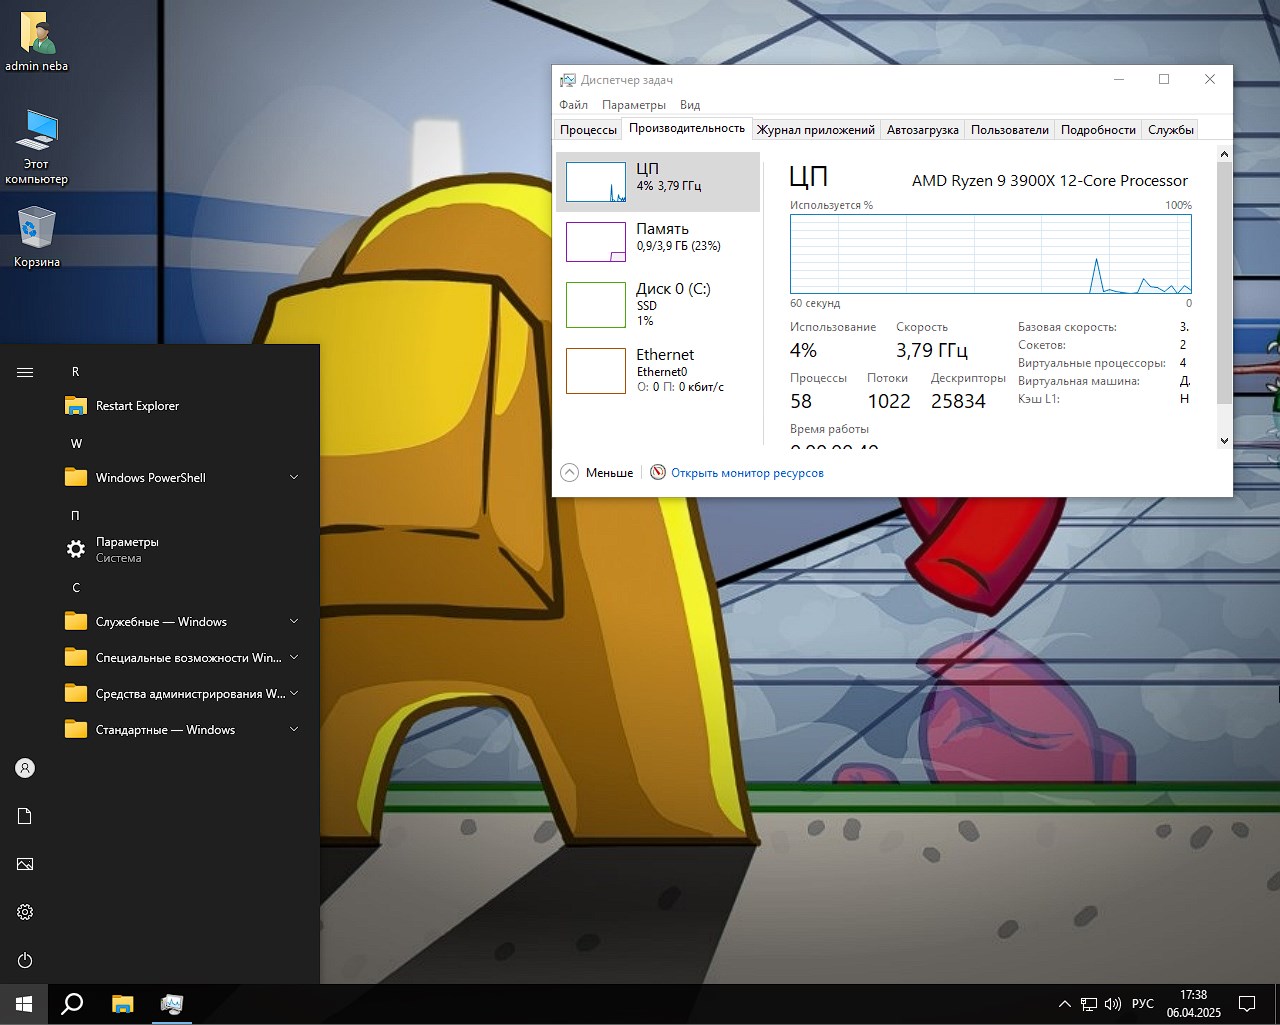Click the Task Manager taskbar icon
The height and width of the screenshot is (1025, 1280).
tap(172, 1004)
